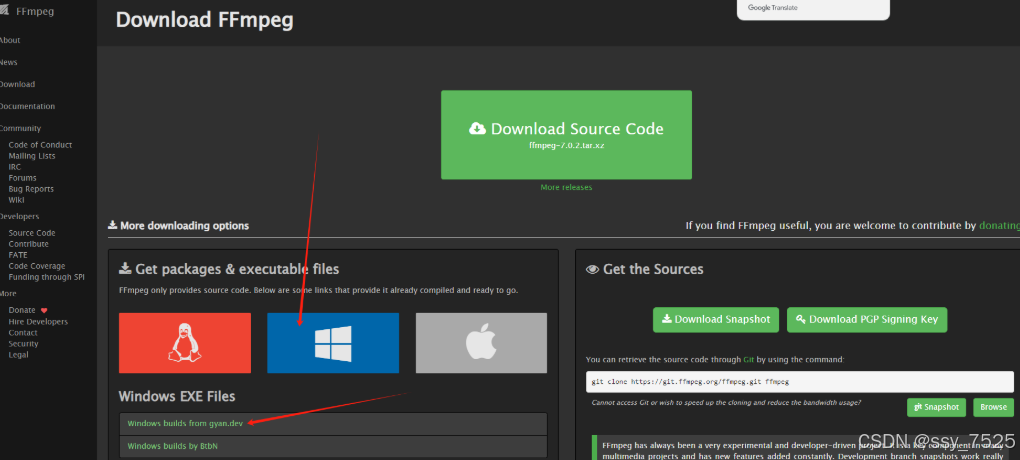Click the Download Source Code button
Viewport: 1020px width, 460px height.
[x=567, y=135]
